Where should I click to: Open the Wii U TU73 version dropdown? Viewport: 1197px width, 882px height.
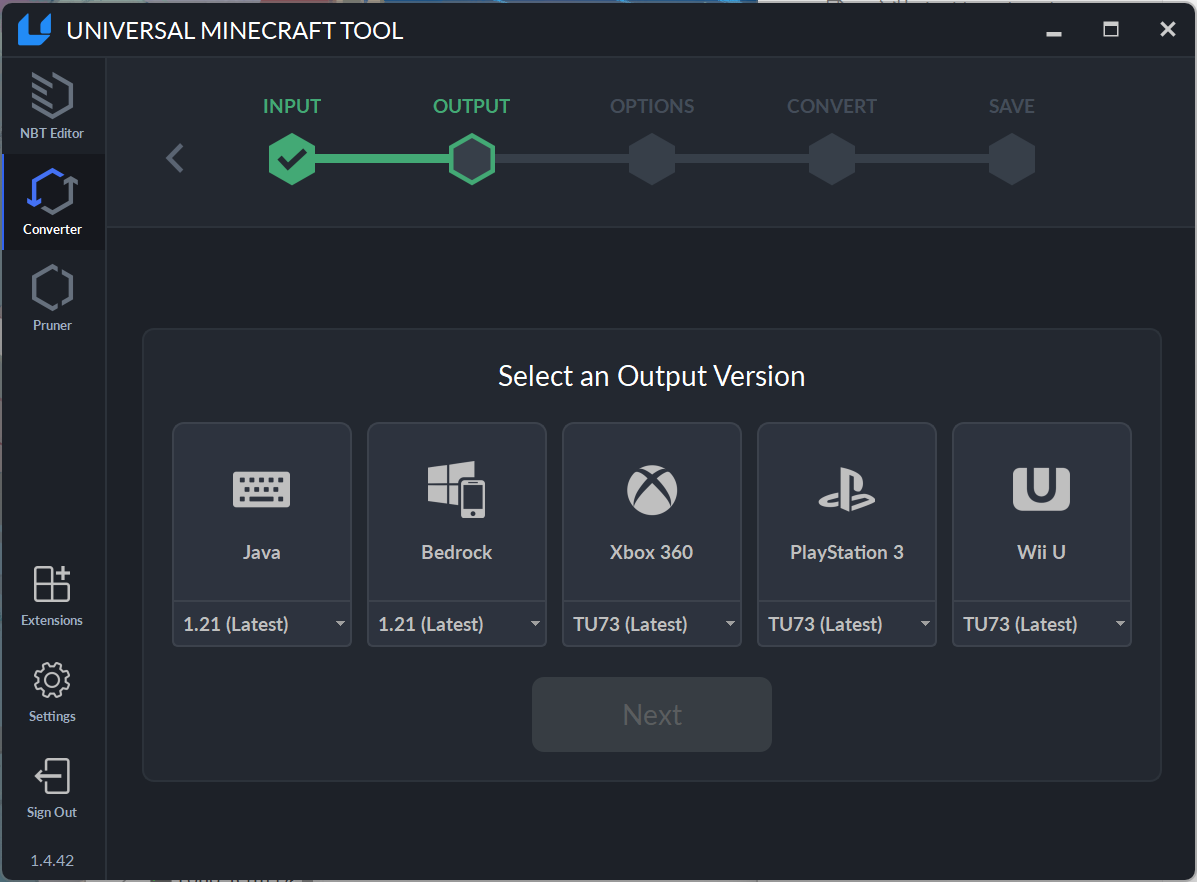pos(1041,624)
